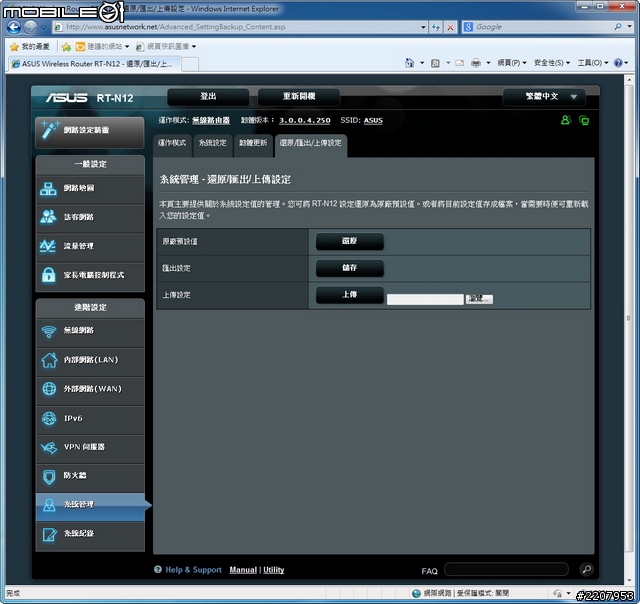Image resolution: width=640 pixels, height=604 pixels.
Task: Select the IPv6 sidebar icon
Action: [x=49, y=418]
